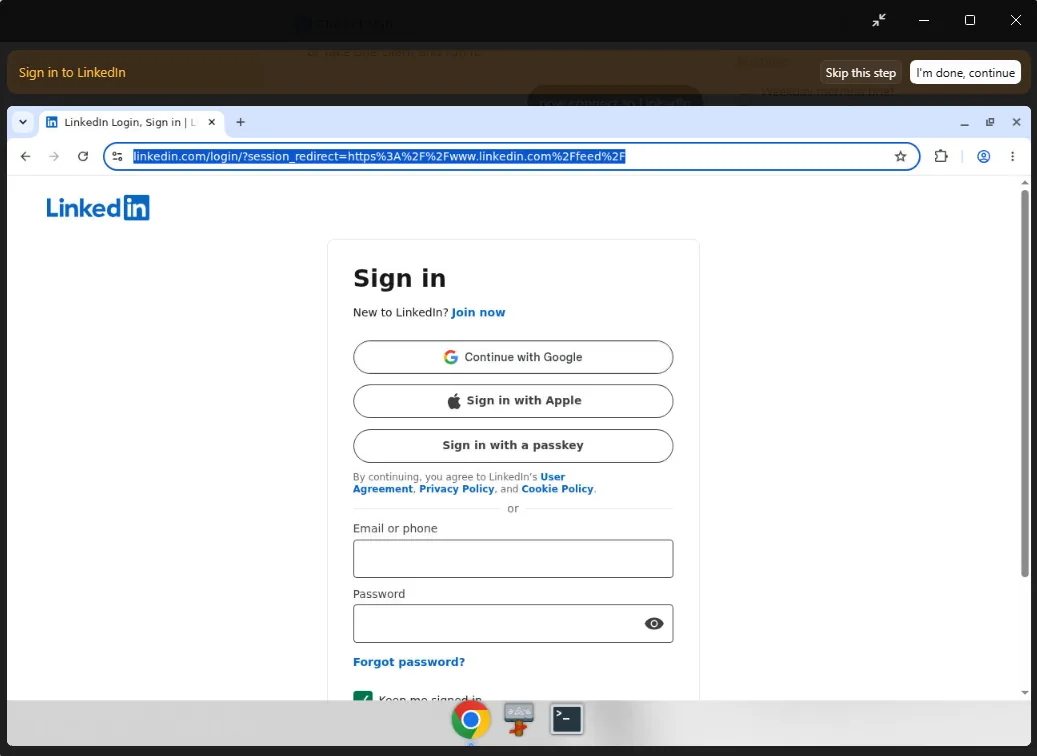The width and height of the screenshot is (1037, 756).
Task: Open the Chrome extensions puzzle icon
Action: (940, 157)
